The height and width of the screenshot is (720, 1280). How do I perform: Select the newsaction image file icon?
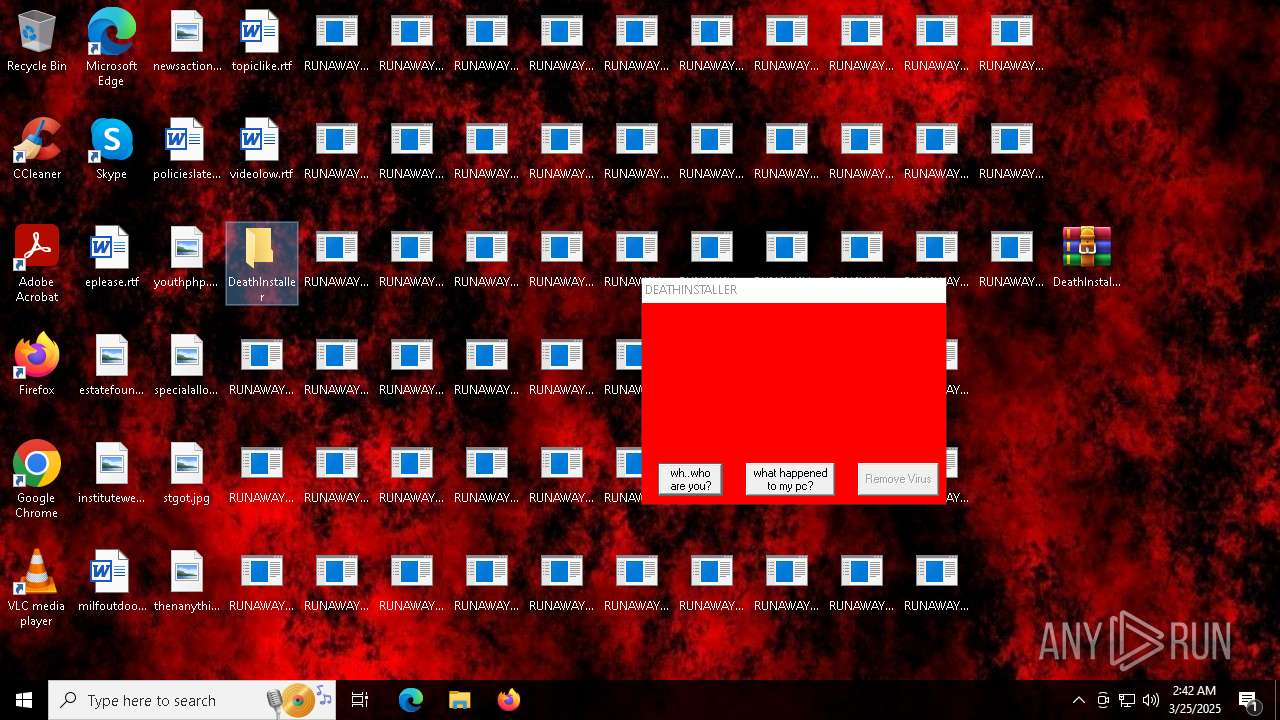point(187,42)
